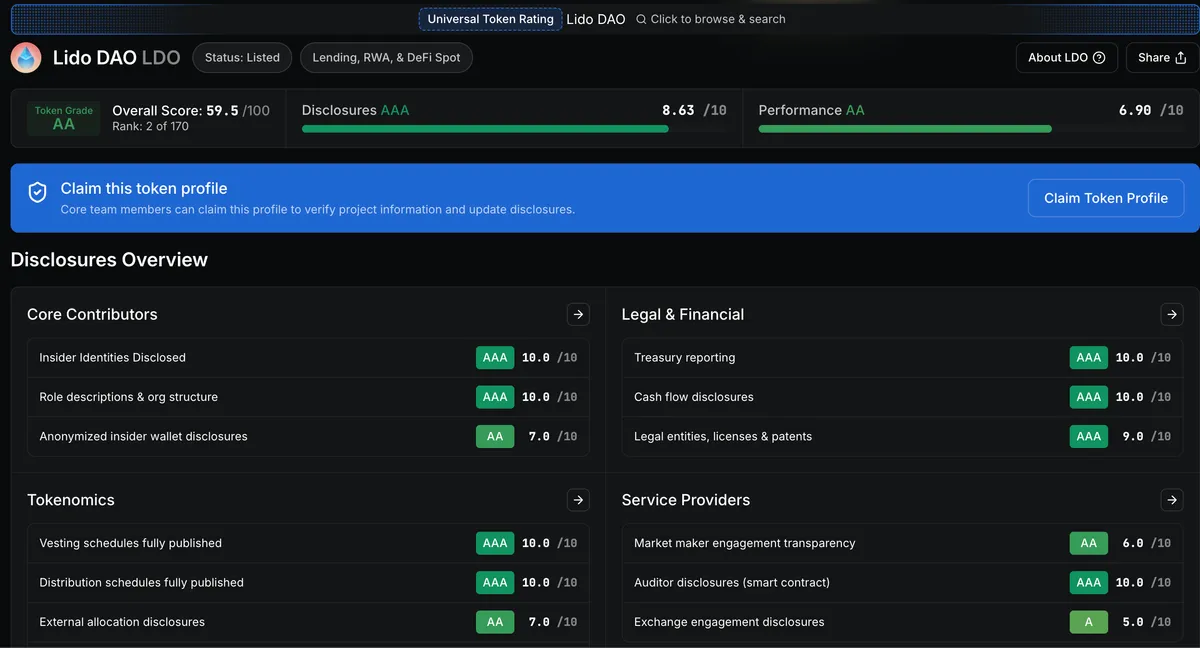This screenshot has width=1200, height=648.
Task: Open About LDO help button
Action: tap(1066, 58)
